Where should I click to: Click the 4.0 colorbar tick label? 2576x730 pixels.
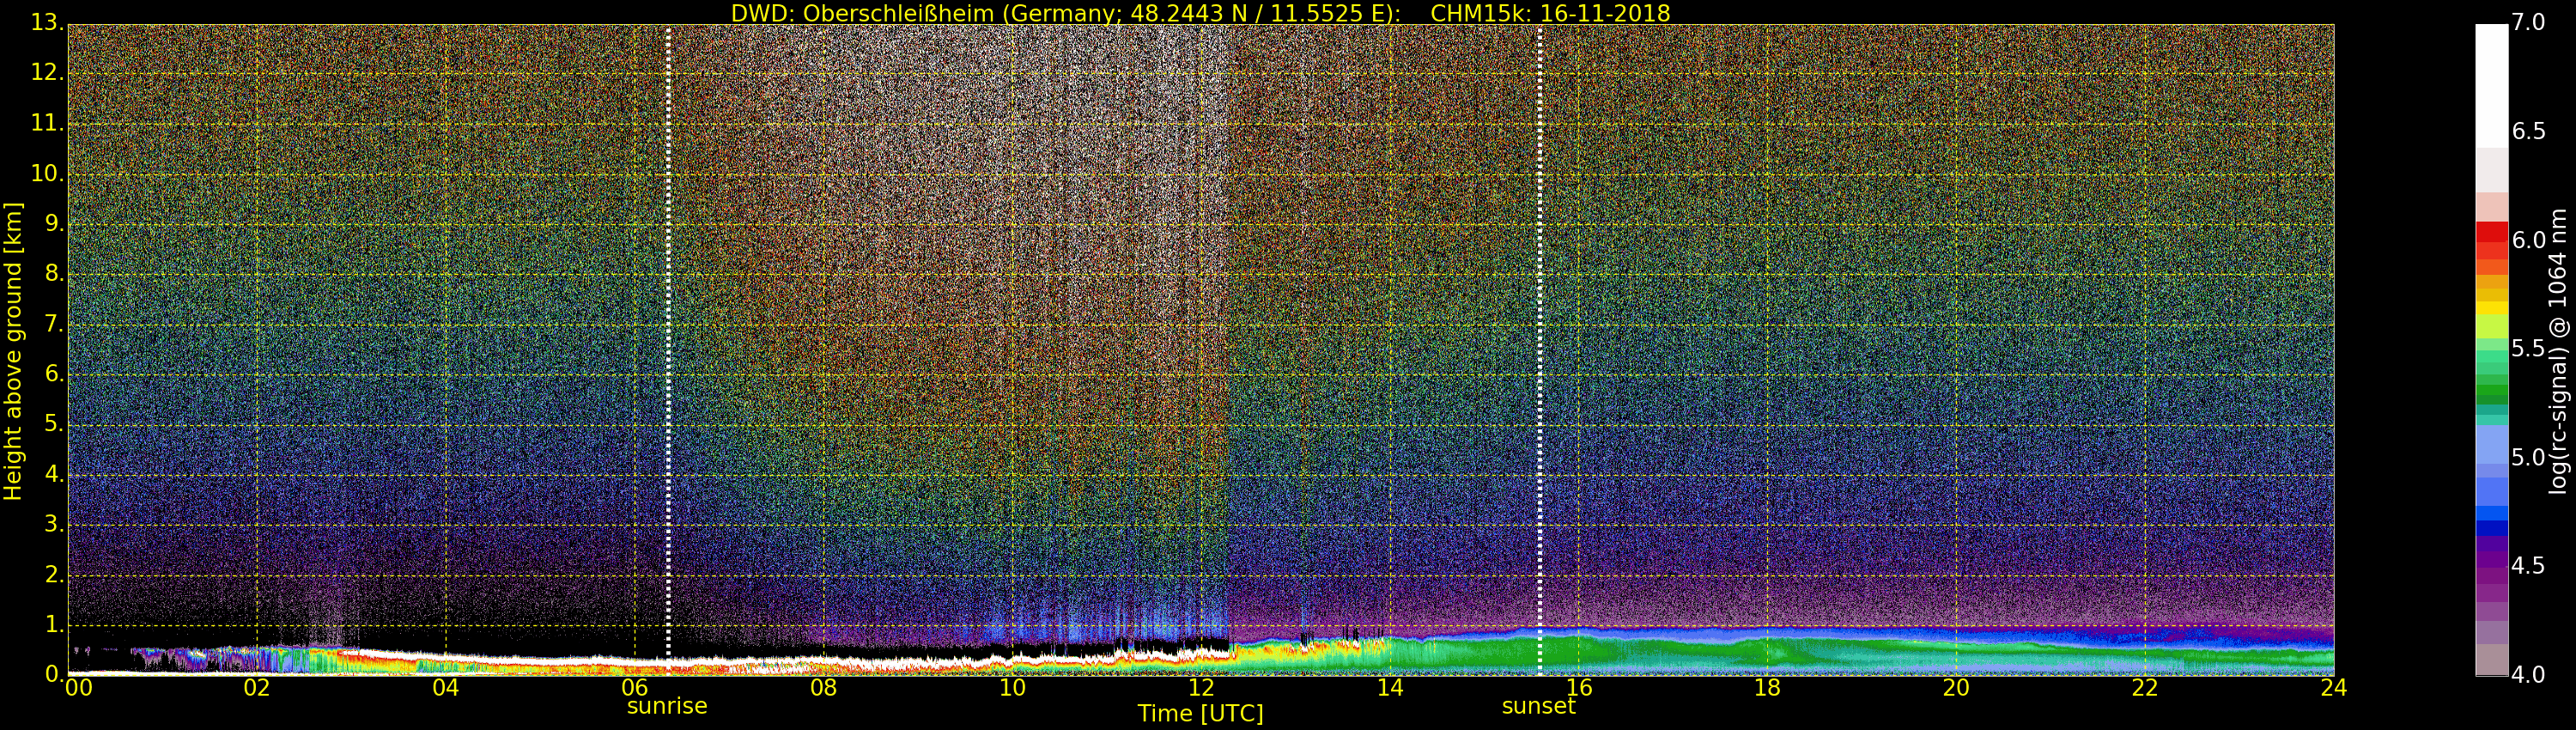click(x=2529, y=675)
